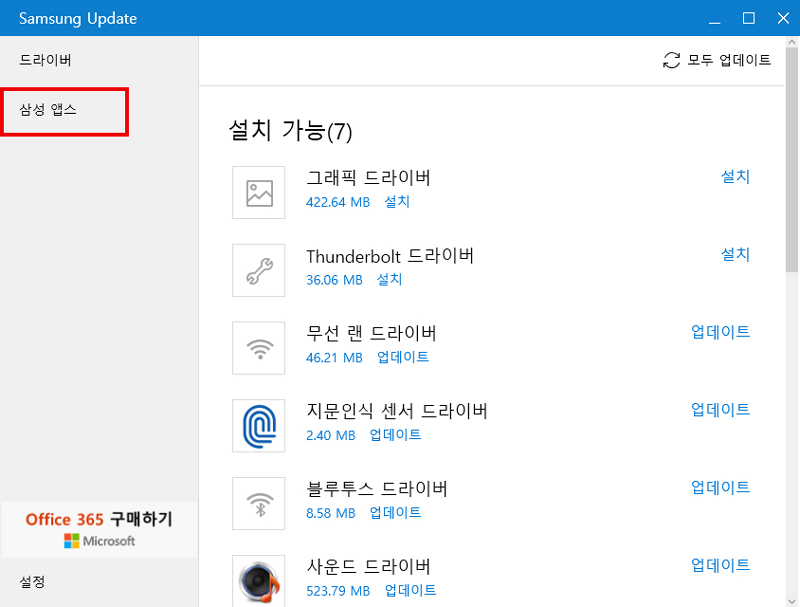
Task: Click the 46.21 MB size text
Action: coord(334,358)
